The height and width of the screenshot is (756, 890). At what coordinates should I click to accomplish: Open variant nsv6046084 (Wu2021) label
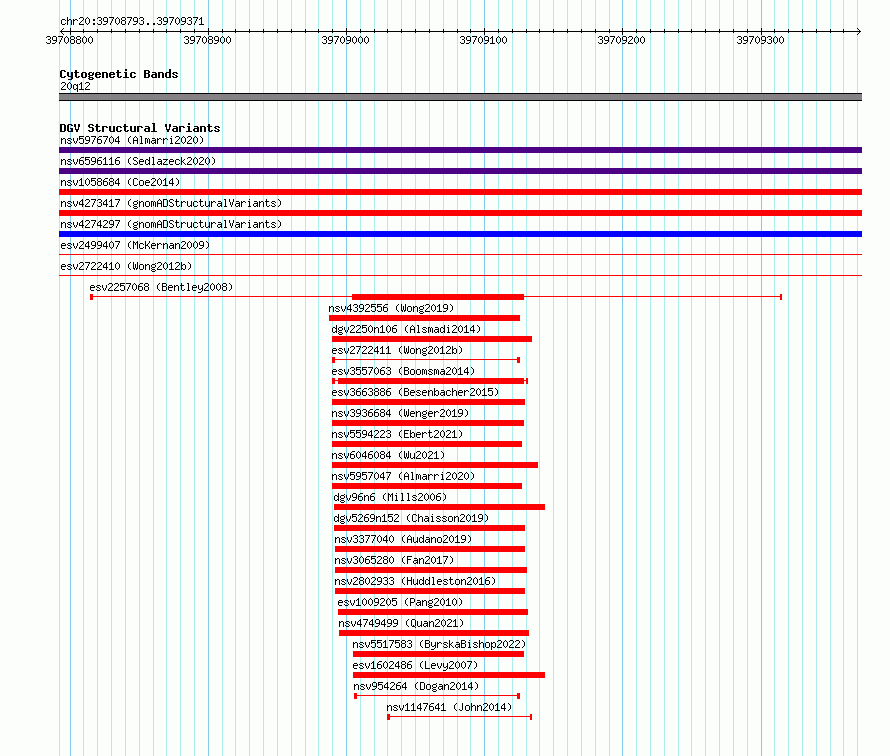388,455
